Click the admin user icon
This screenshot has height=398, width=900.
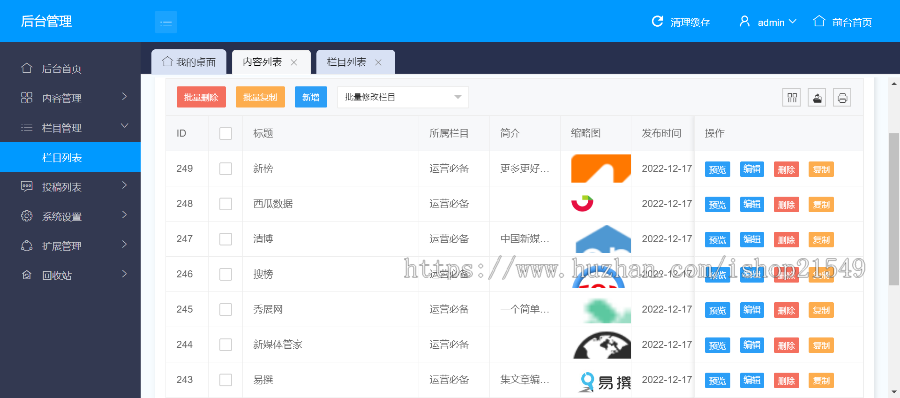[744, 22]
